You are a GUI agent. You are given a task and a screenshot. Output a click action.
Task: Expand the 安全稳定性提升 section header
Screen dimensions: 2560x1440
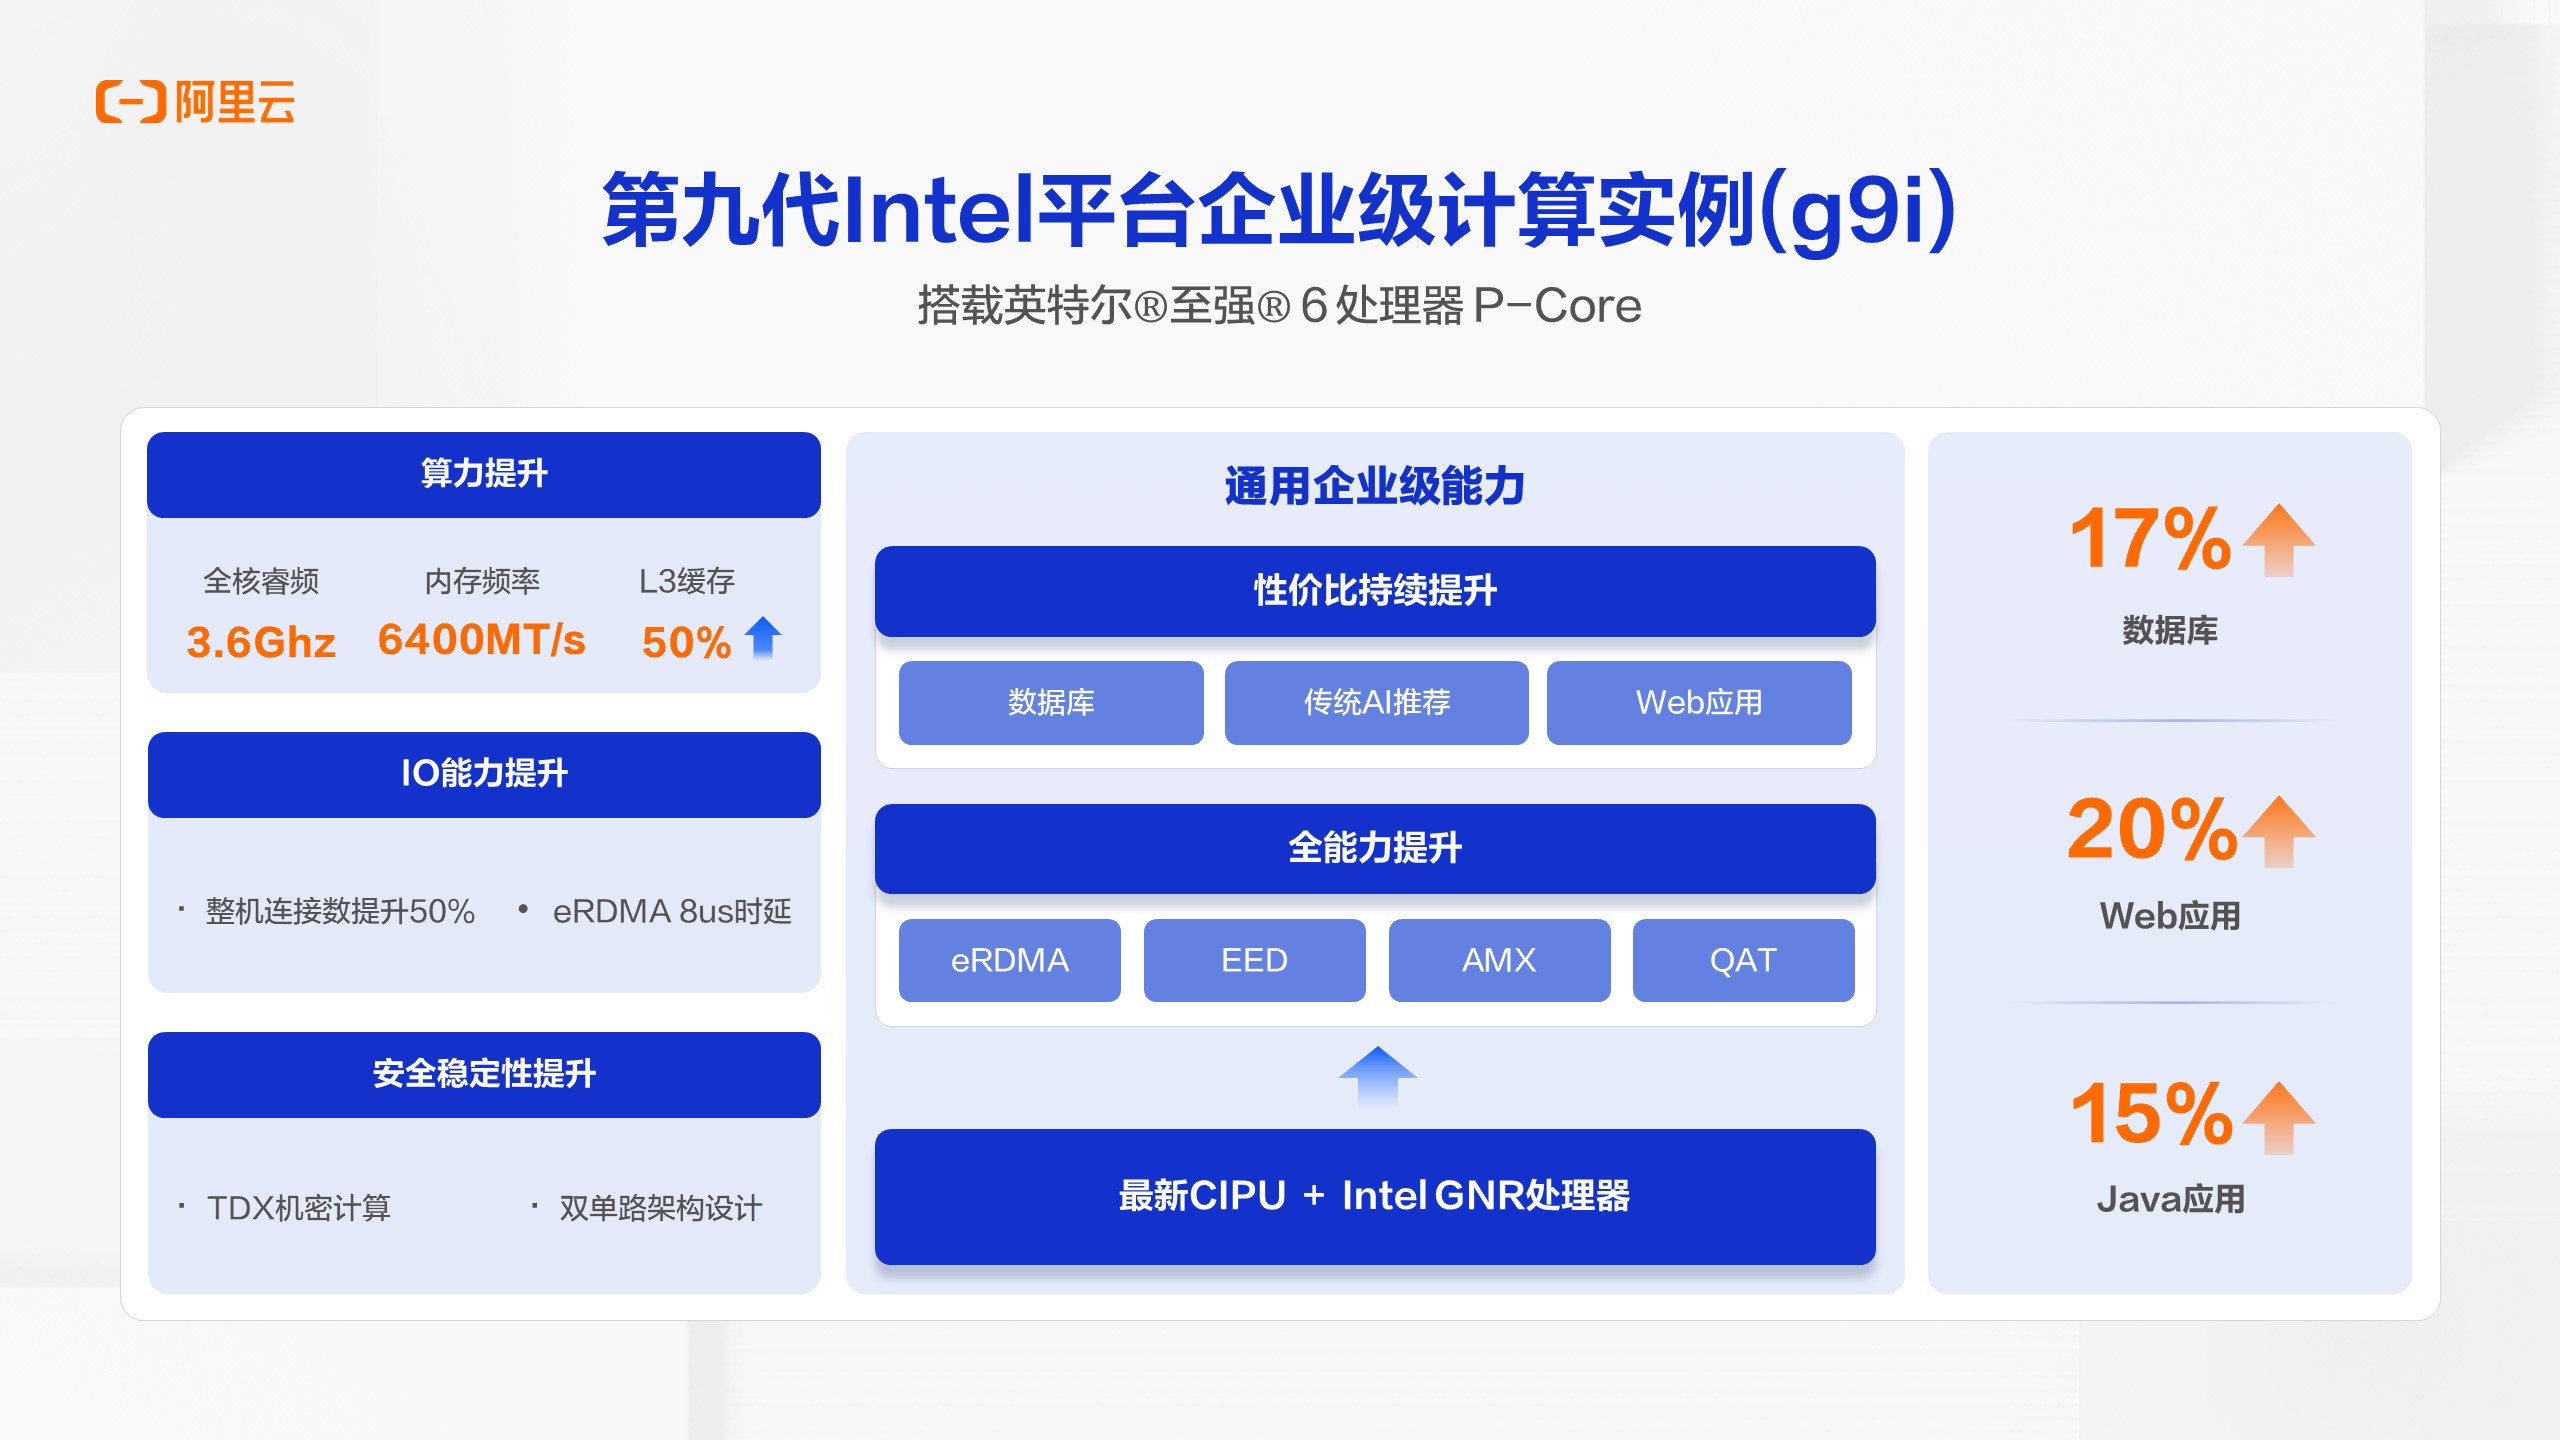(x=483, y=1075)
